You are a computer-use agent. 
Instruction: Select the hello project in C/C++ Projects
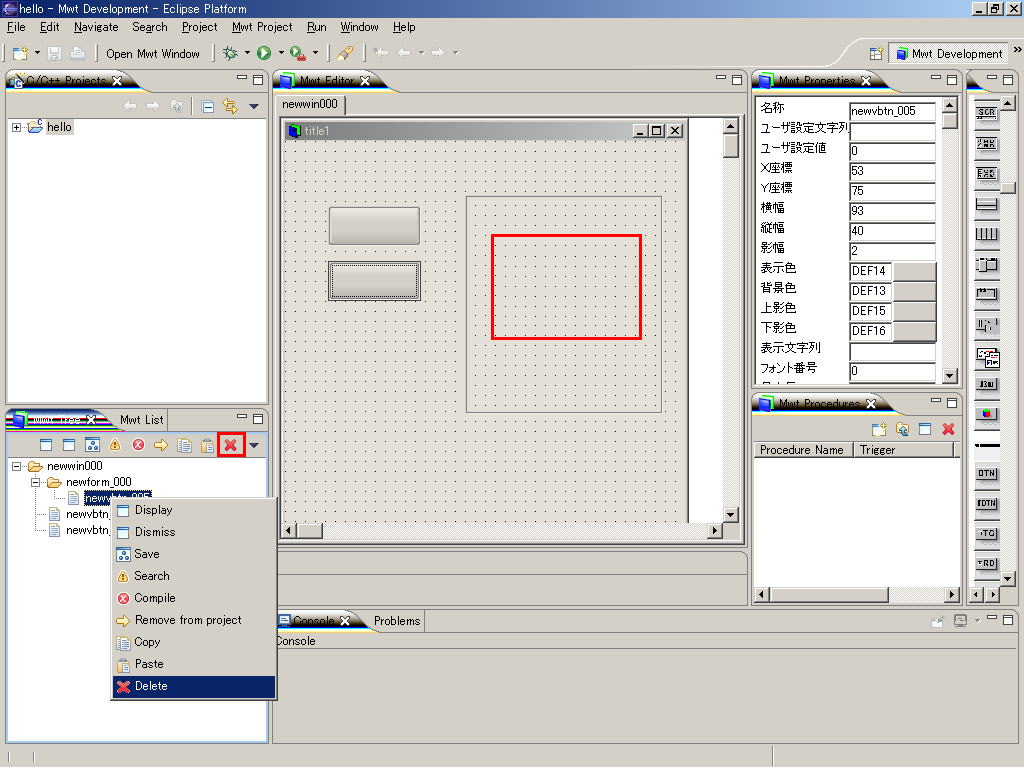pyautogui.click(x=59, y=127)
